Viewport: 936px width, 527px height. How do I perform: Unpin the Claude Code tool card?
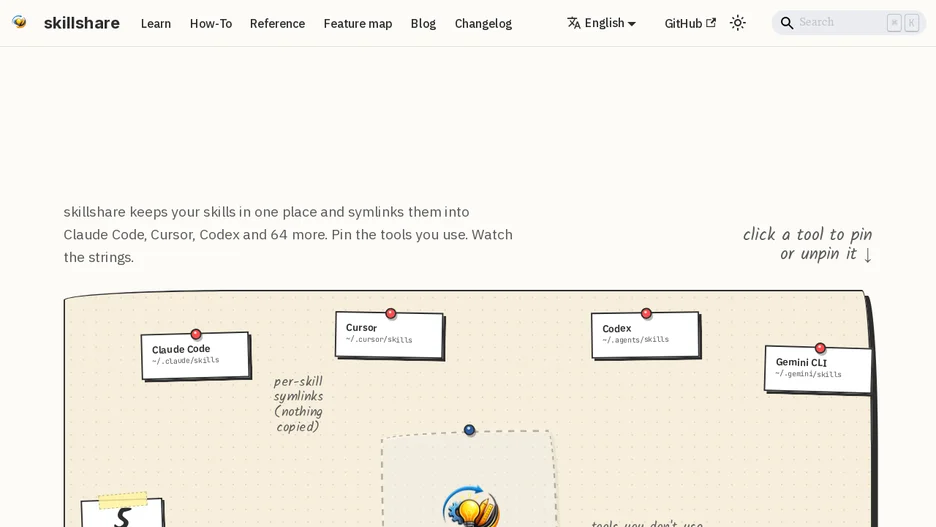point(195,356)
